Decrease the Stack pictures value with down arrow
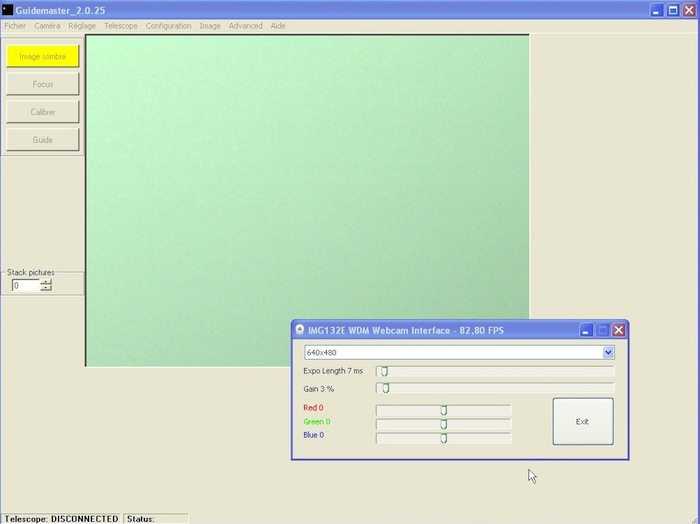The width and height of the screenshot is (700, 524). coord(46,288)
